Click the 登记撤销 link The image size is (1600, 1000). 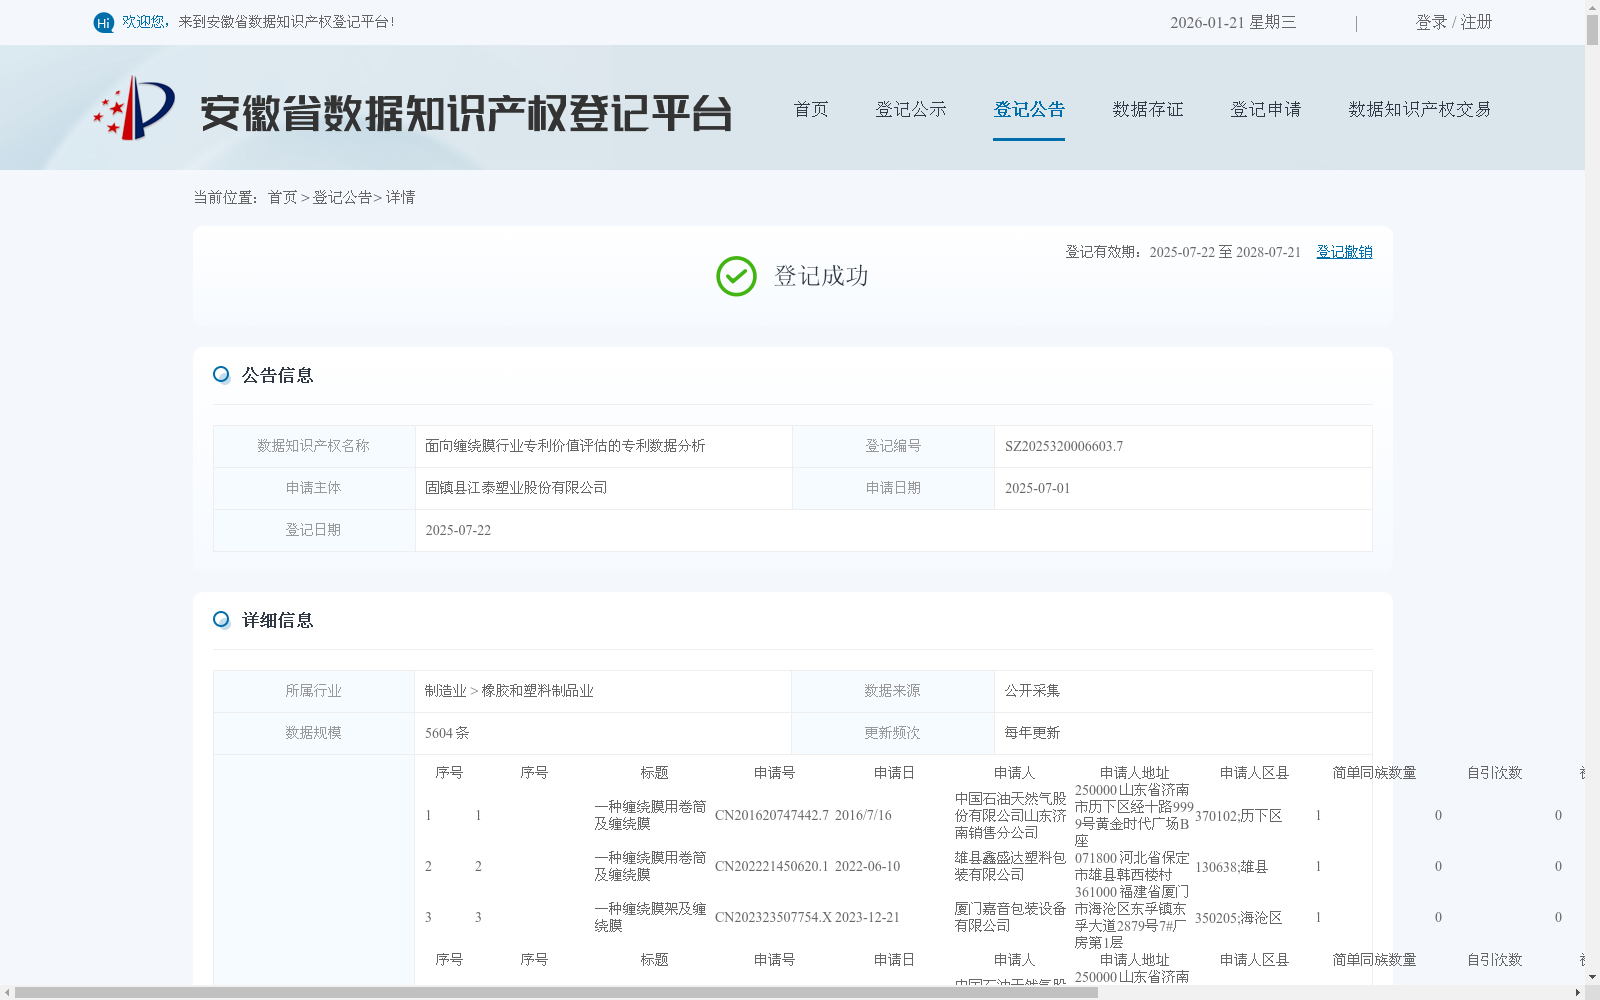tap(1344, 252)
